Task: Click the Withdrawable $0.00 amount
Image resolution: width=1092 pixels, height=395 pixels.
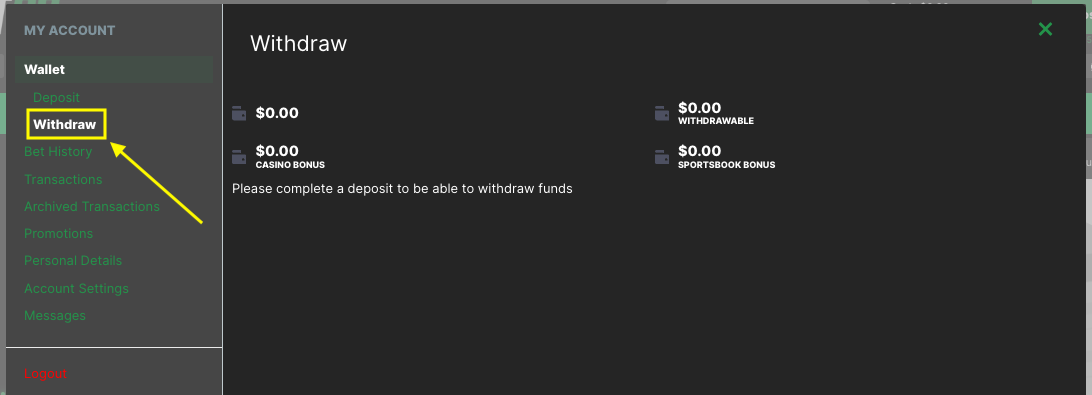Action: pos(700,108)
